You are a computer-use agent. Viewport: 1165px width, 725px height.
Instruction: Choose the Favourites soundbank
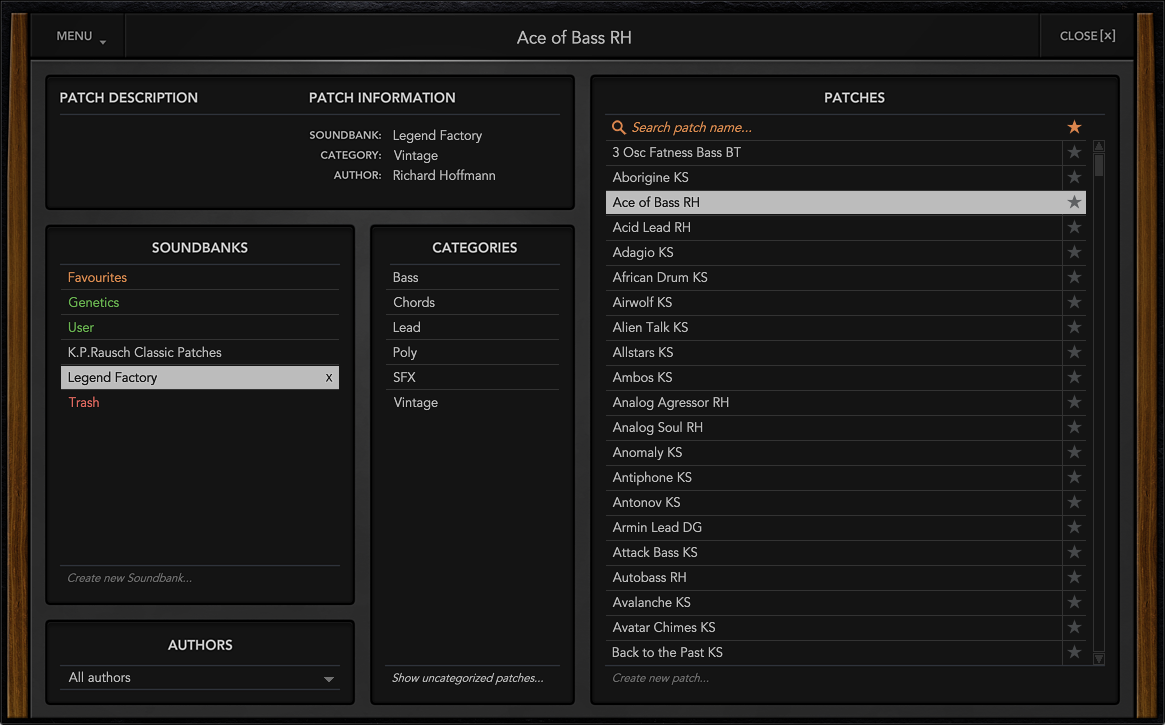tap(98, 277)
